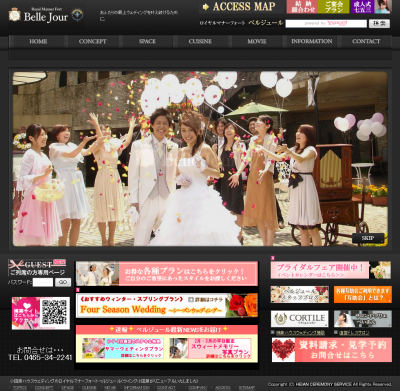The width and height of the screenshot is (400, 391).
Task: Click the GO button
Action: [x=63, y=282]
